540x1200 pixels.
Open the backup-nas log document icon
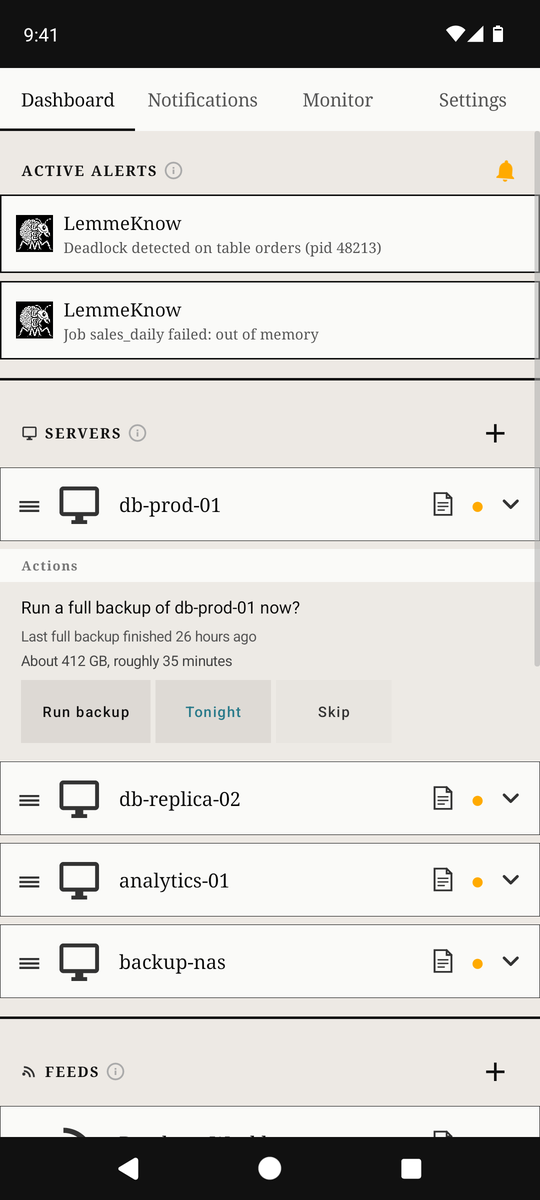[x=443, y=962]
